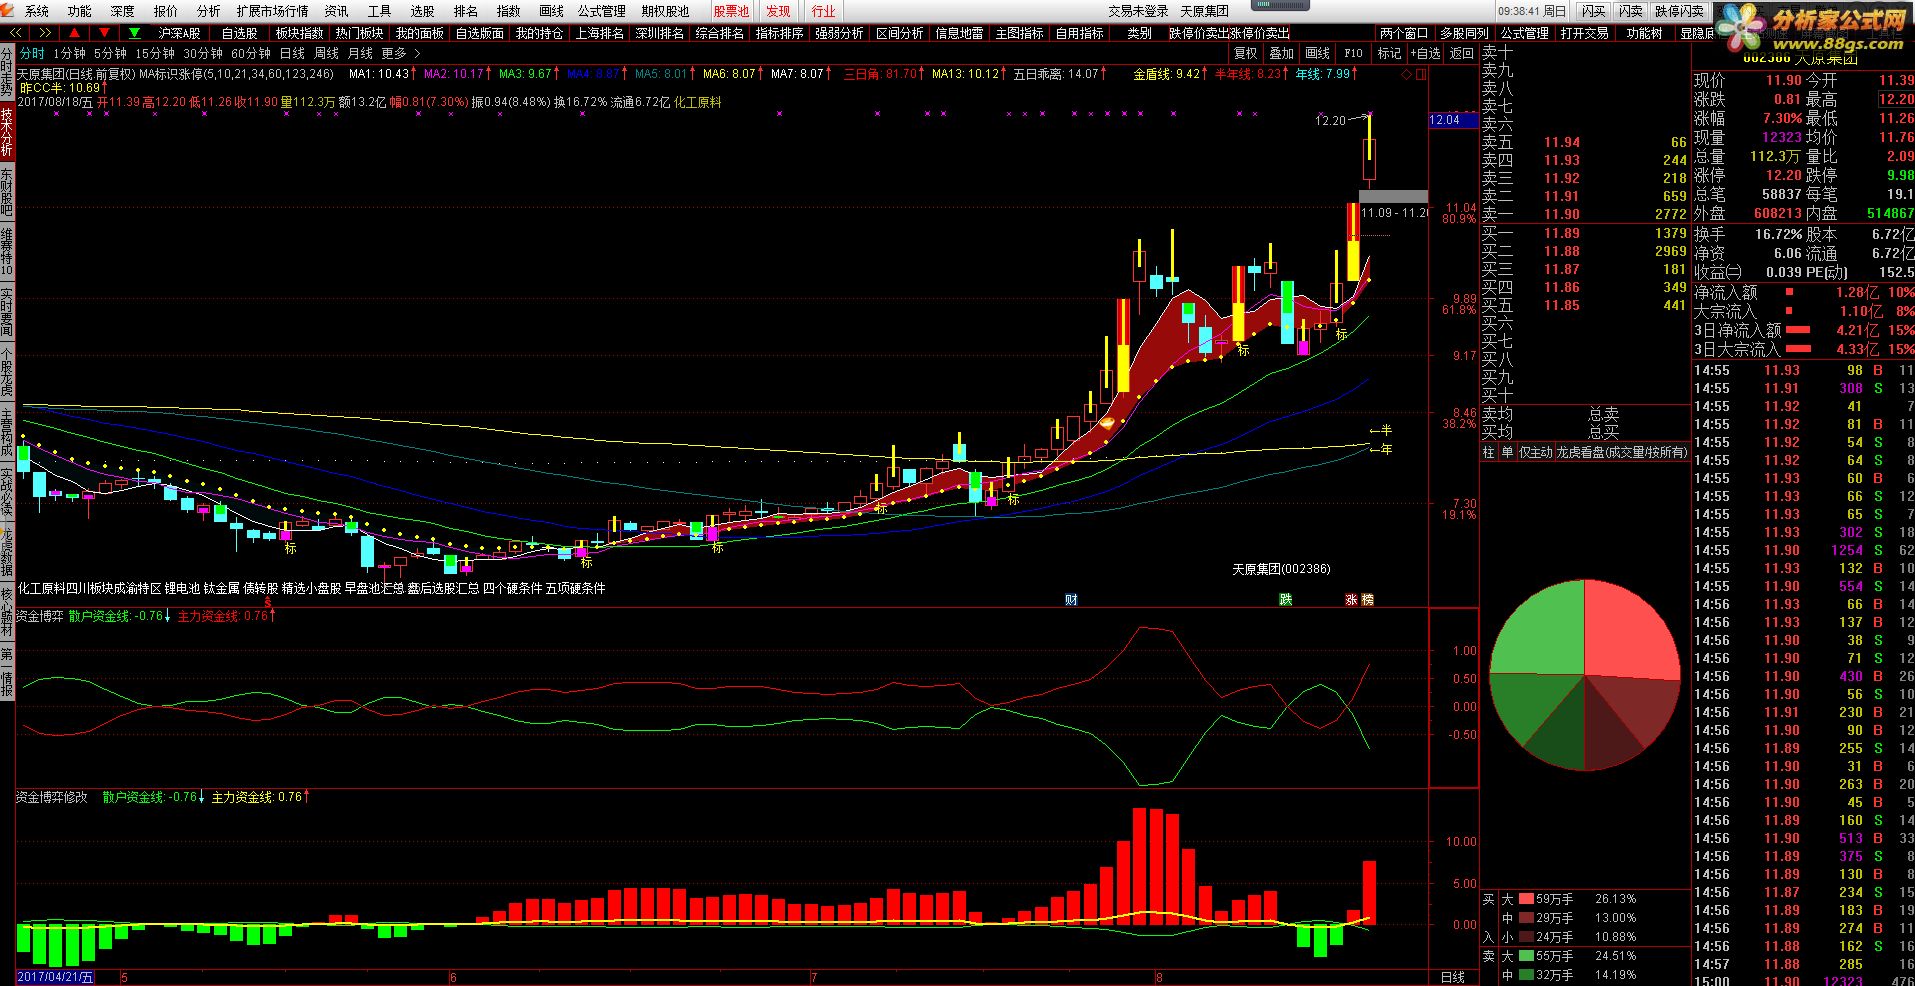This screenshot has width=1915, height=986.
Task: Click the 行业 red button
Action: tap(824, 11)
